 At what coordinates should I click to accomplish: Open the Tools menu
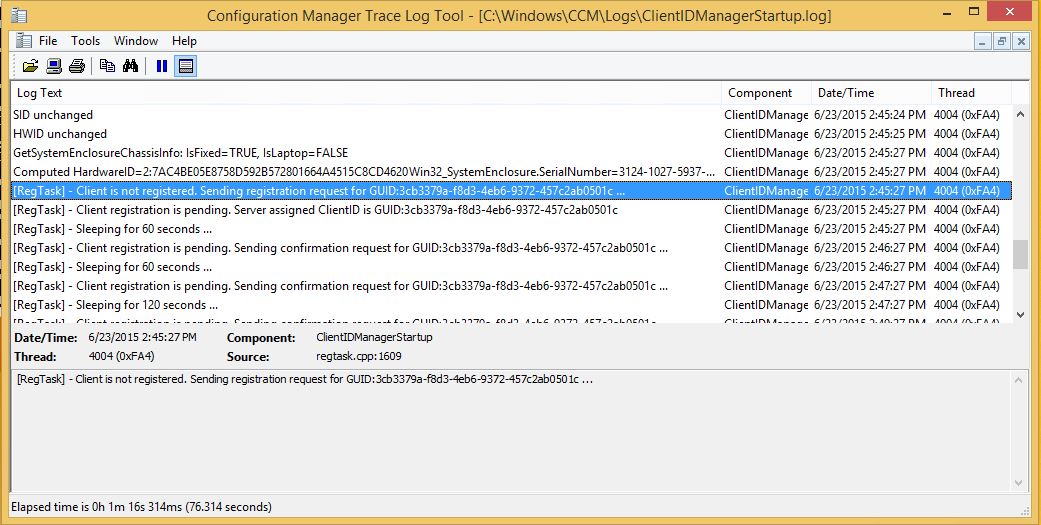coord(85,41)
